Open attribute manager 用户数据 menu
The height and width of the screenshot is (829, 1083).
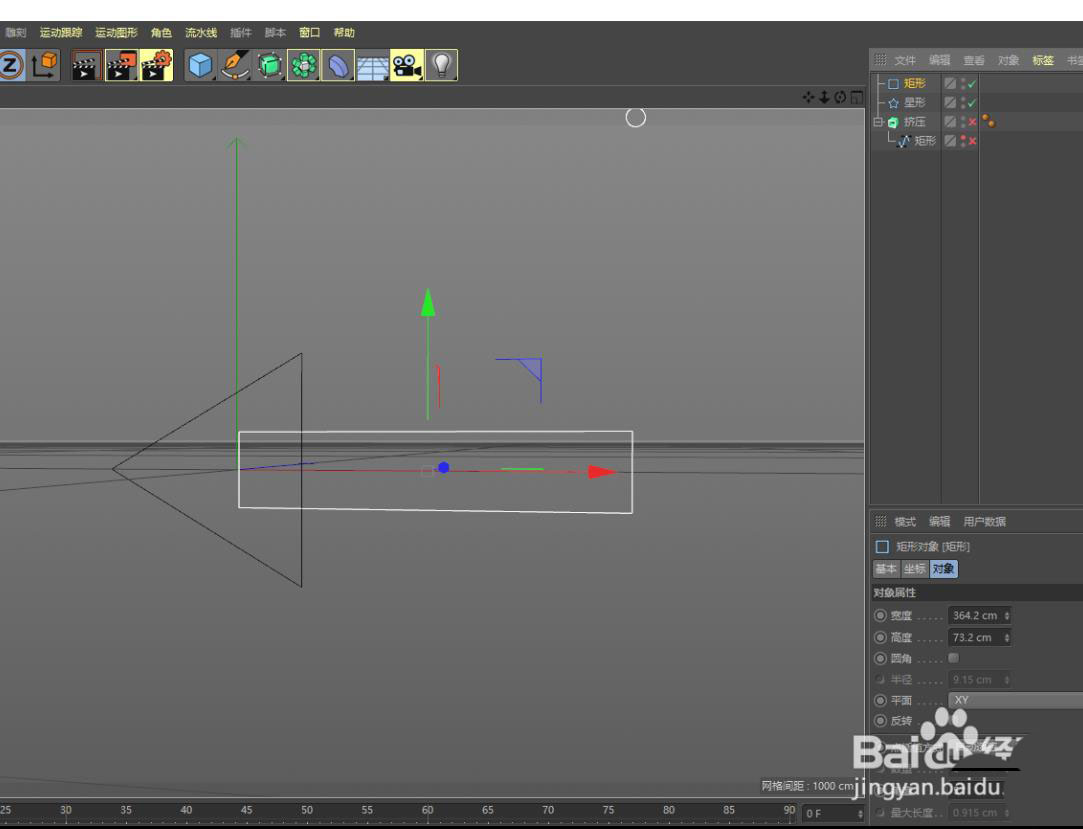(x=984, y=522)
